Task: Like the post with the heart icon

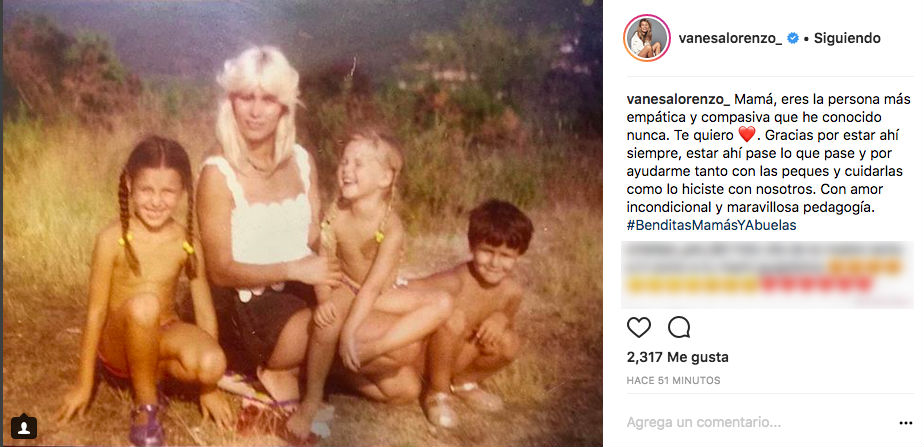Action: (x=639, y=327)
